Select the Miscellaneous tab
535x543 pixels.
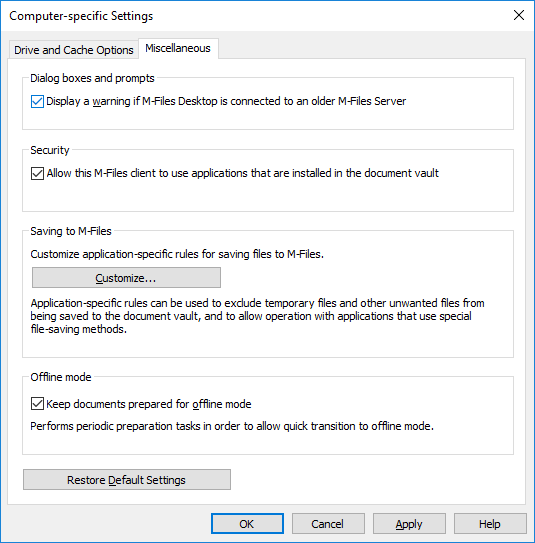(x=178, y=48)
